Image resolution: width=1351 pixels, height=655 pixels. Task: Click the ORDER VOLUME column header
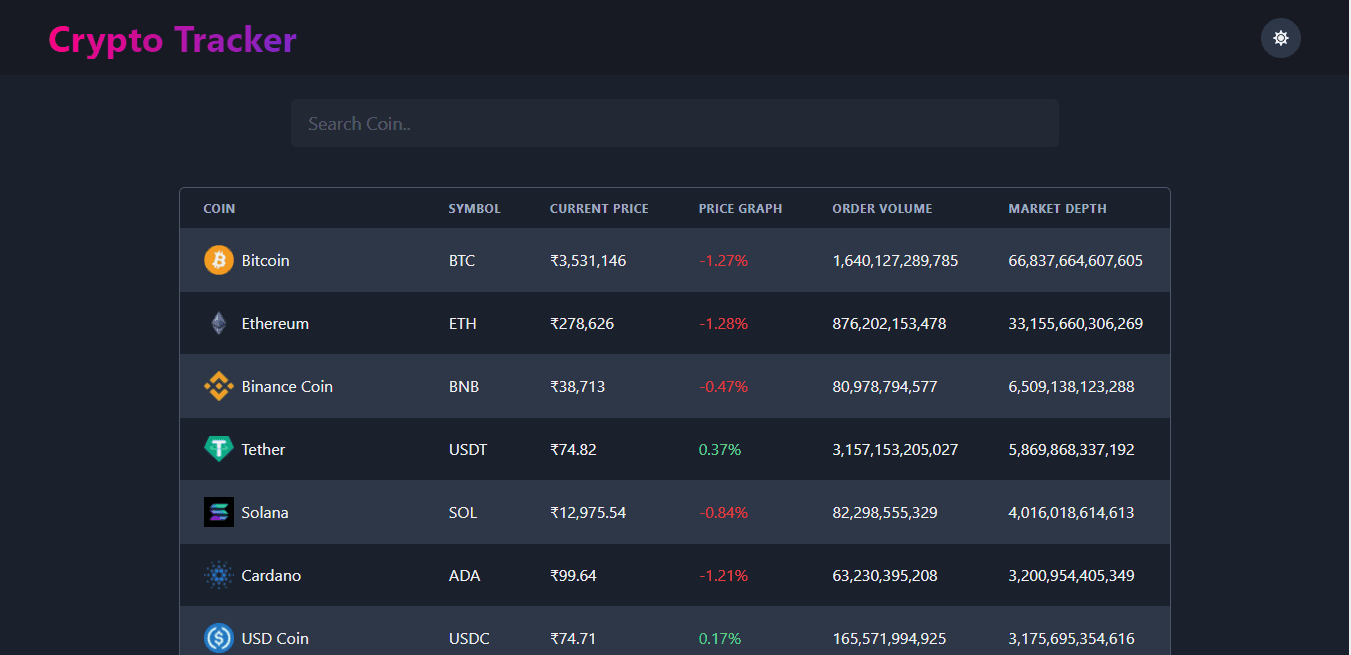point(882,209)
